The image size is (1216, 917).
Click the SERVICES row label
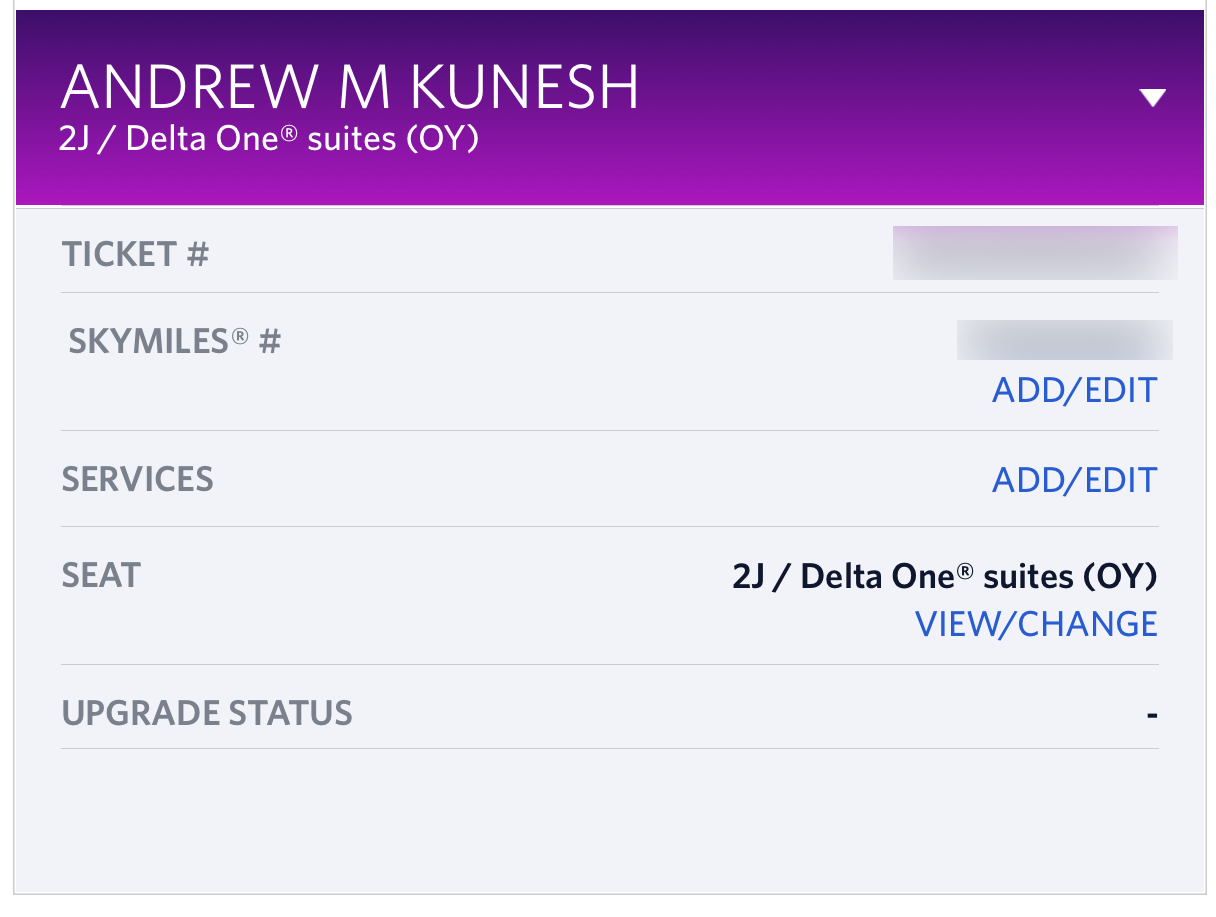click(x=137, y=479)
